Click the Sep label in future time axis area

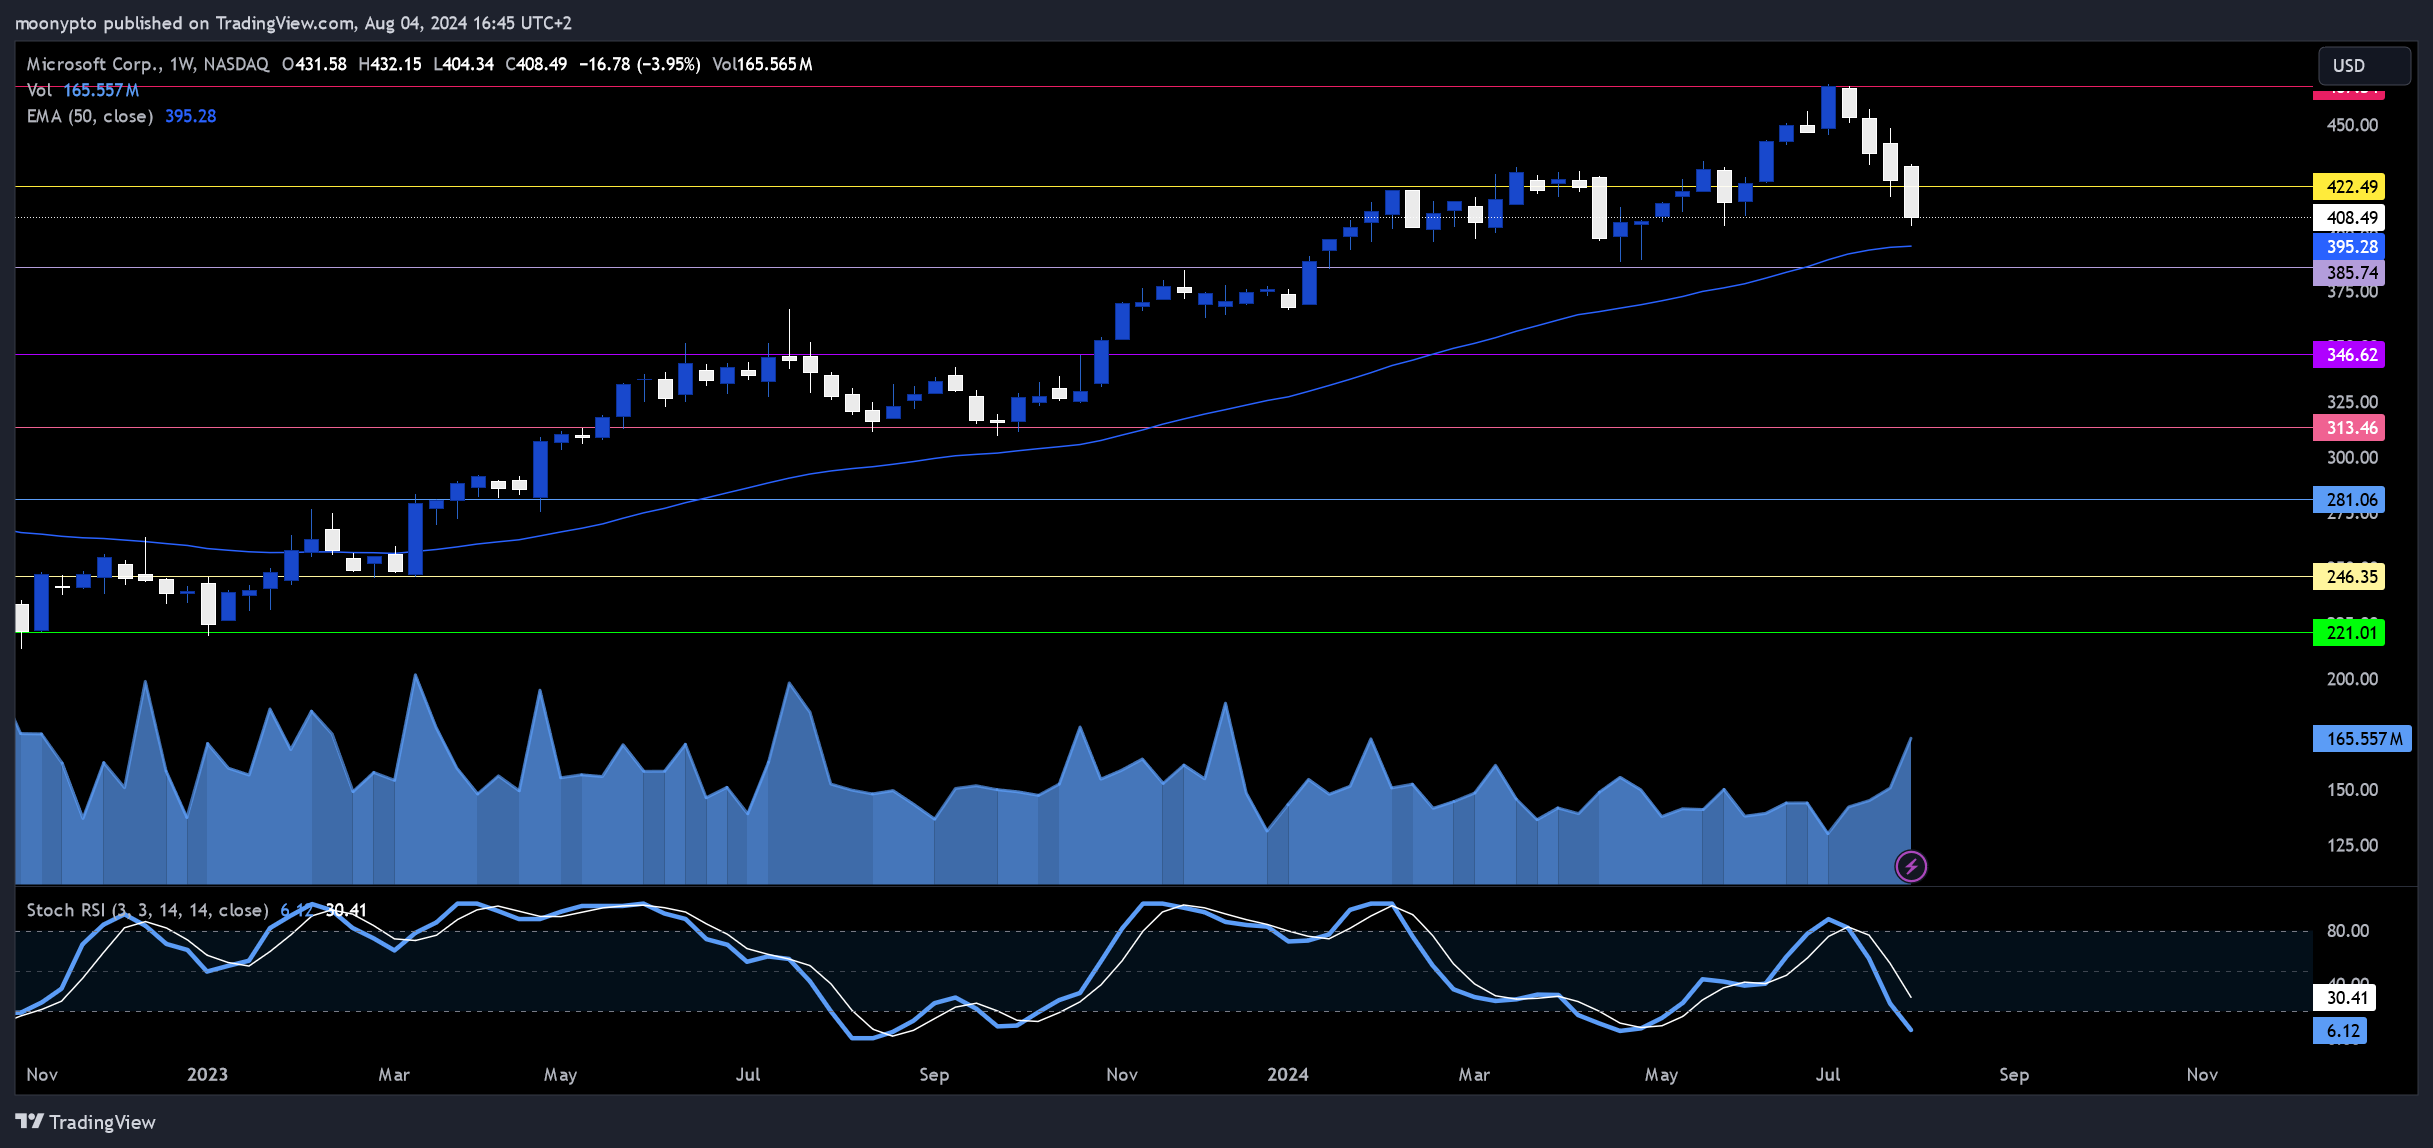pos(2014,1074)
